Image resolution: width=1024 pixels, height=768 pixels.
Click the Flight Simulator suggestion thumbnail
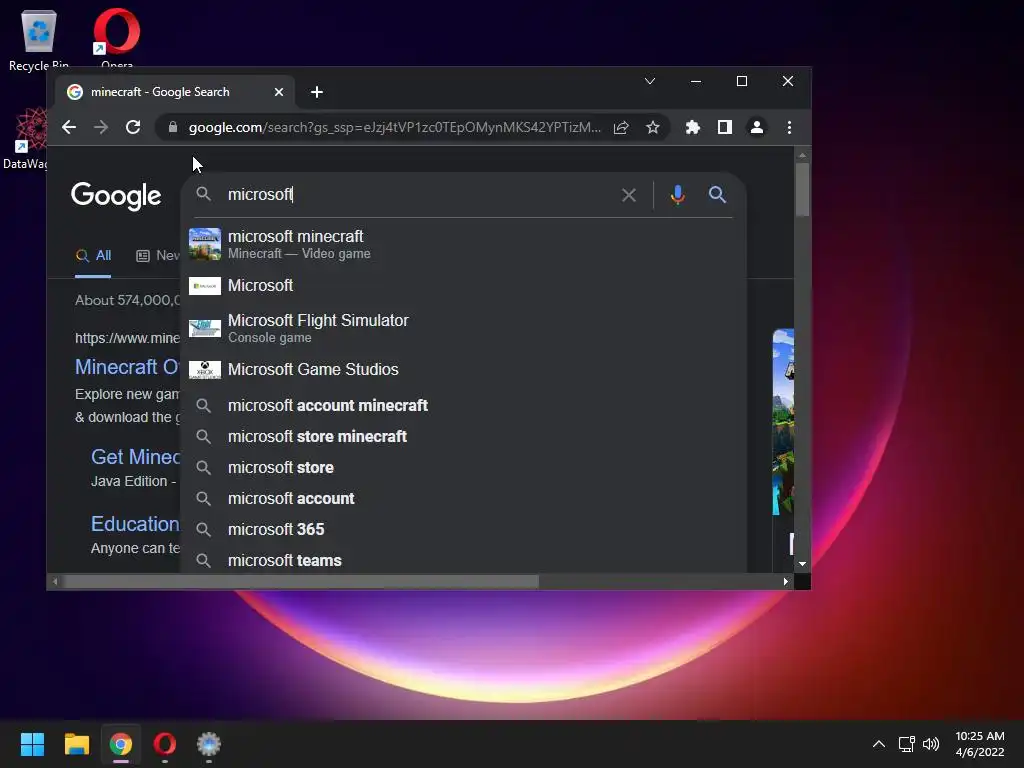point(205,328)
